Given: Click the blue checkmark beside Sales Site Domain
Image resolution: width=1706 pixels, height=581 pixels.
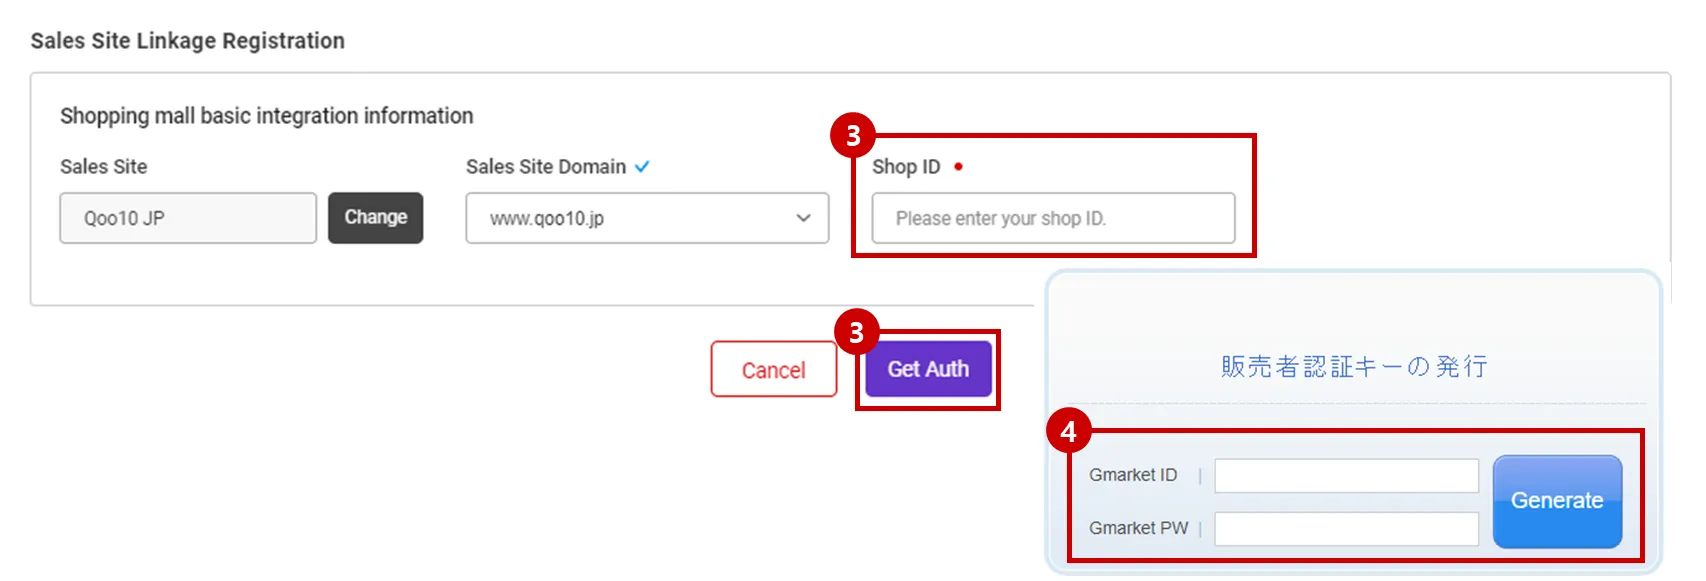Looking at the screenshot, I should (642, 167).
